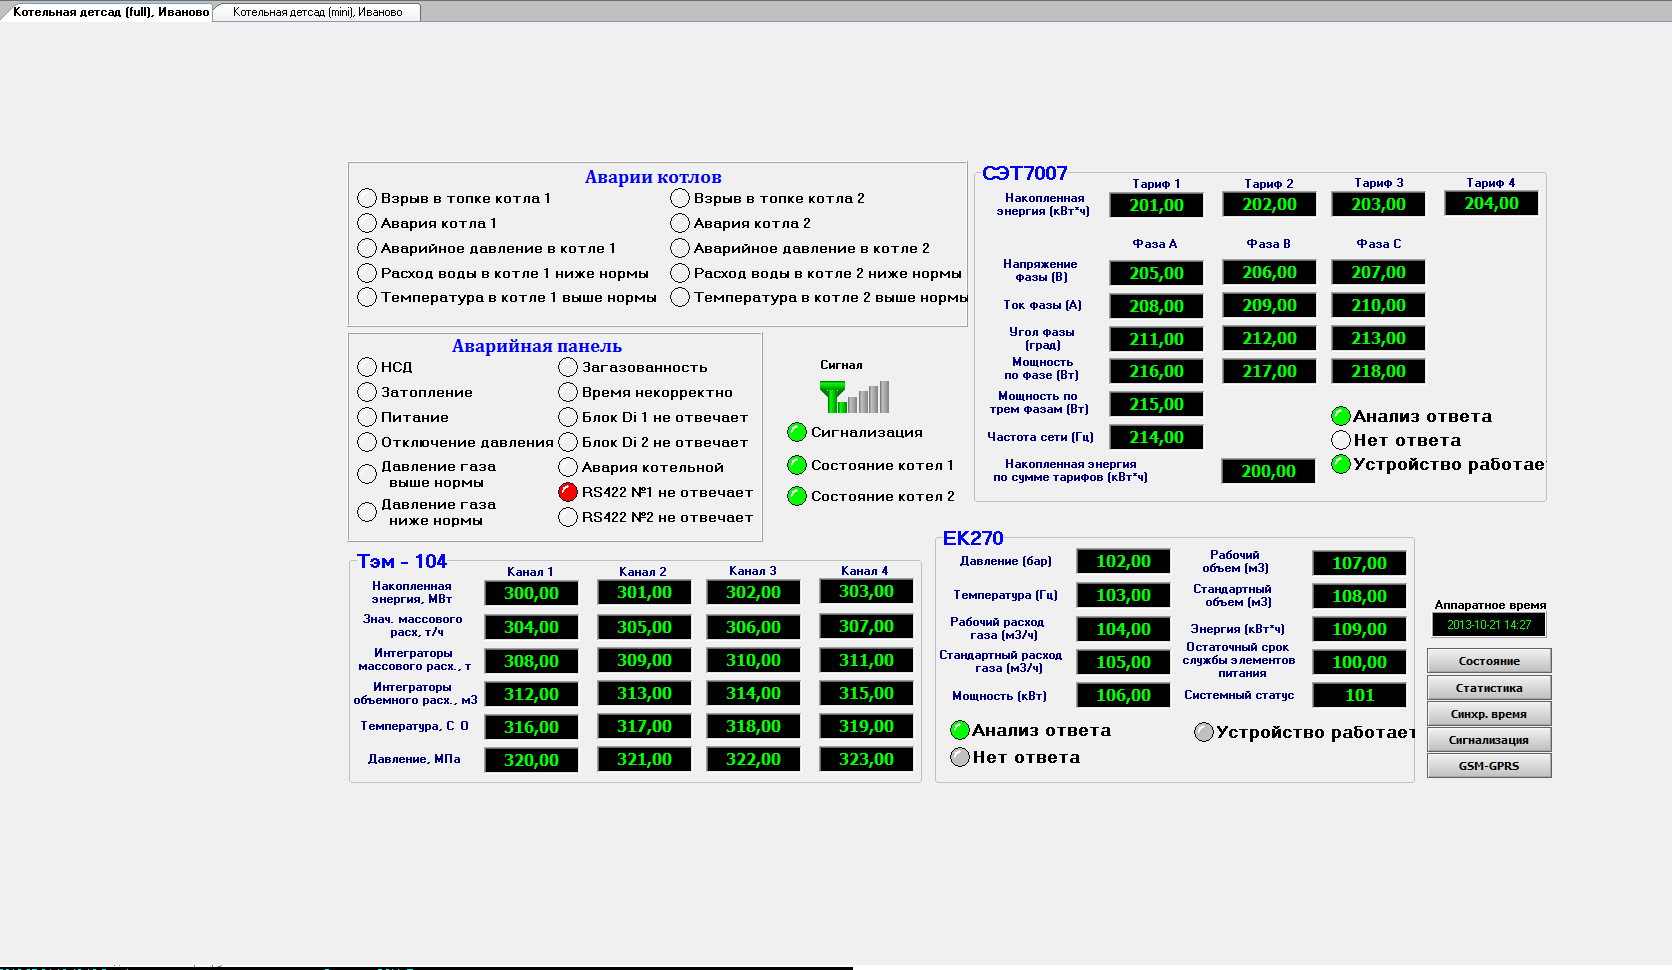Click the Синхр. время button
Image resolution: width=1672 pixels, height=970 pixels.
pos(1488,714)
